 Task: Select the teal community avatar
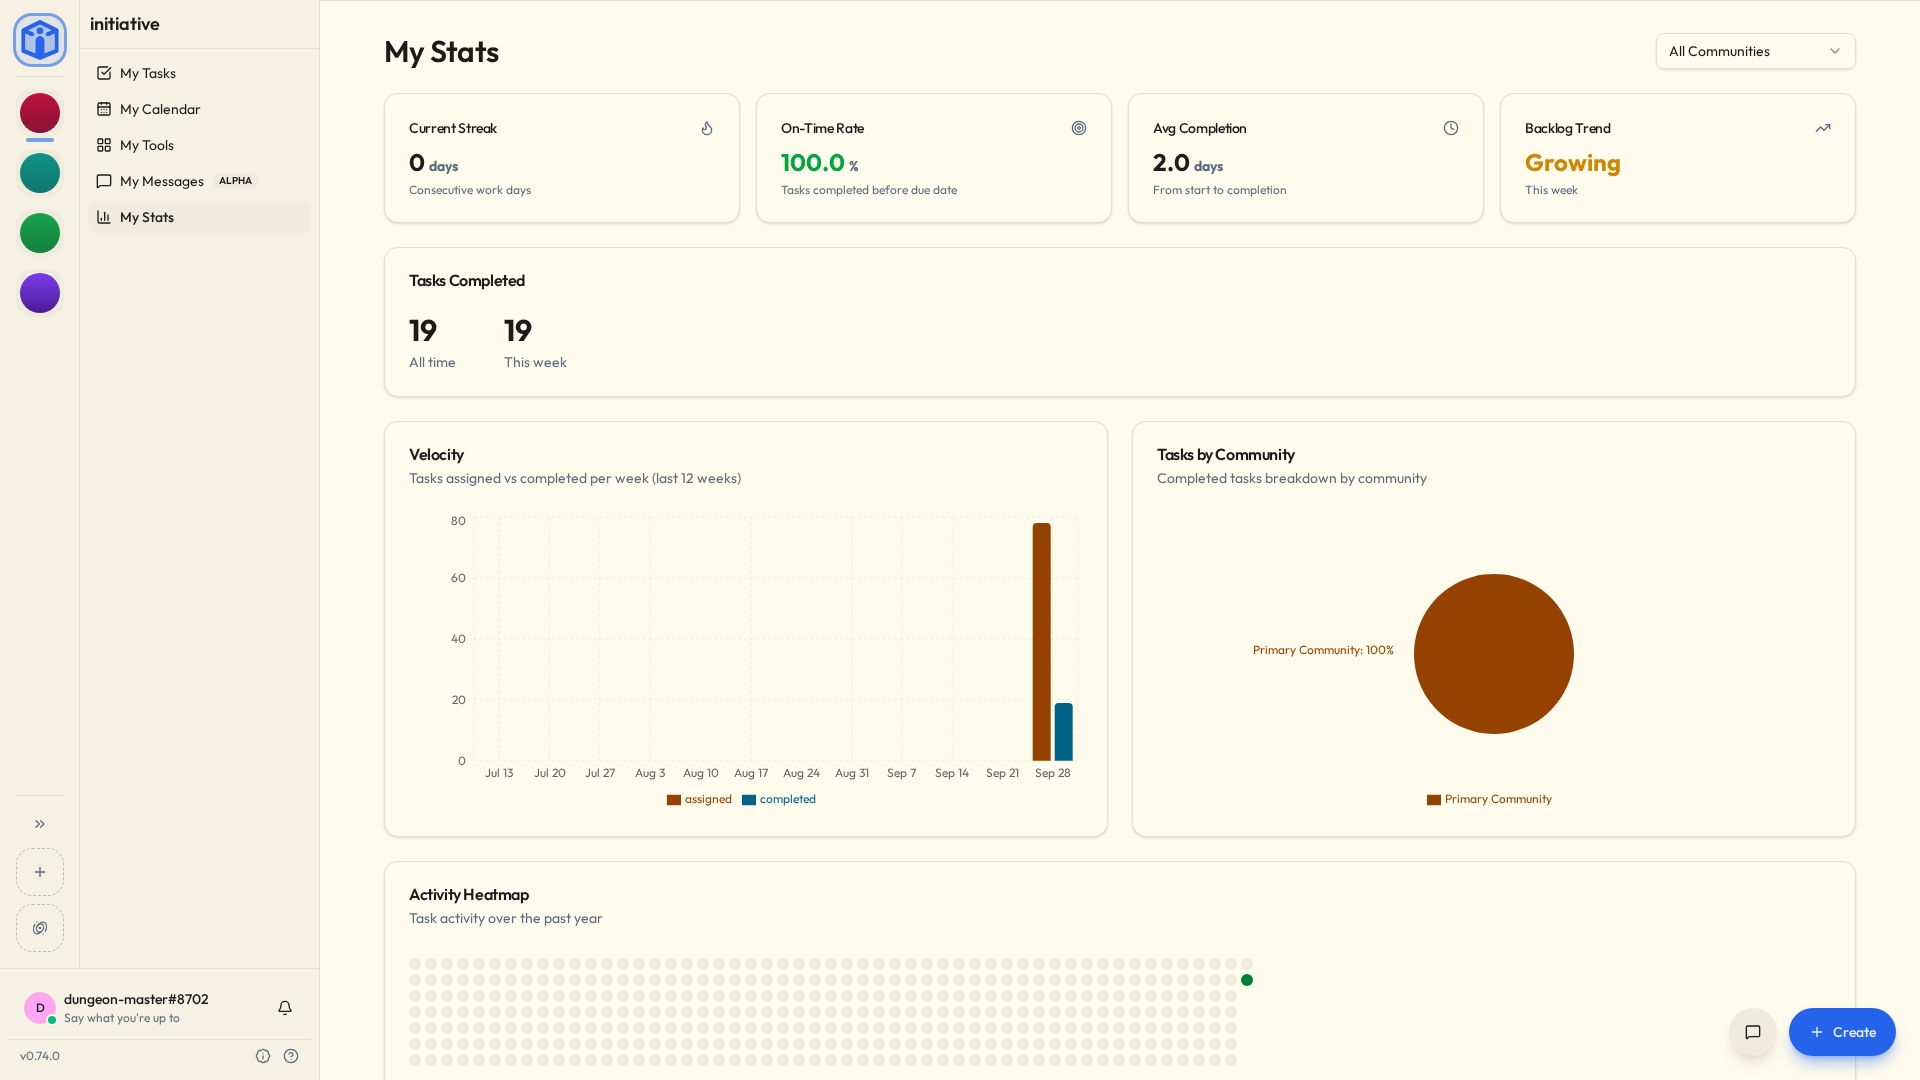(x=40, y=173)
